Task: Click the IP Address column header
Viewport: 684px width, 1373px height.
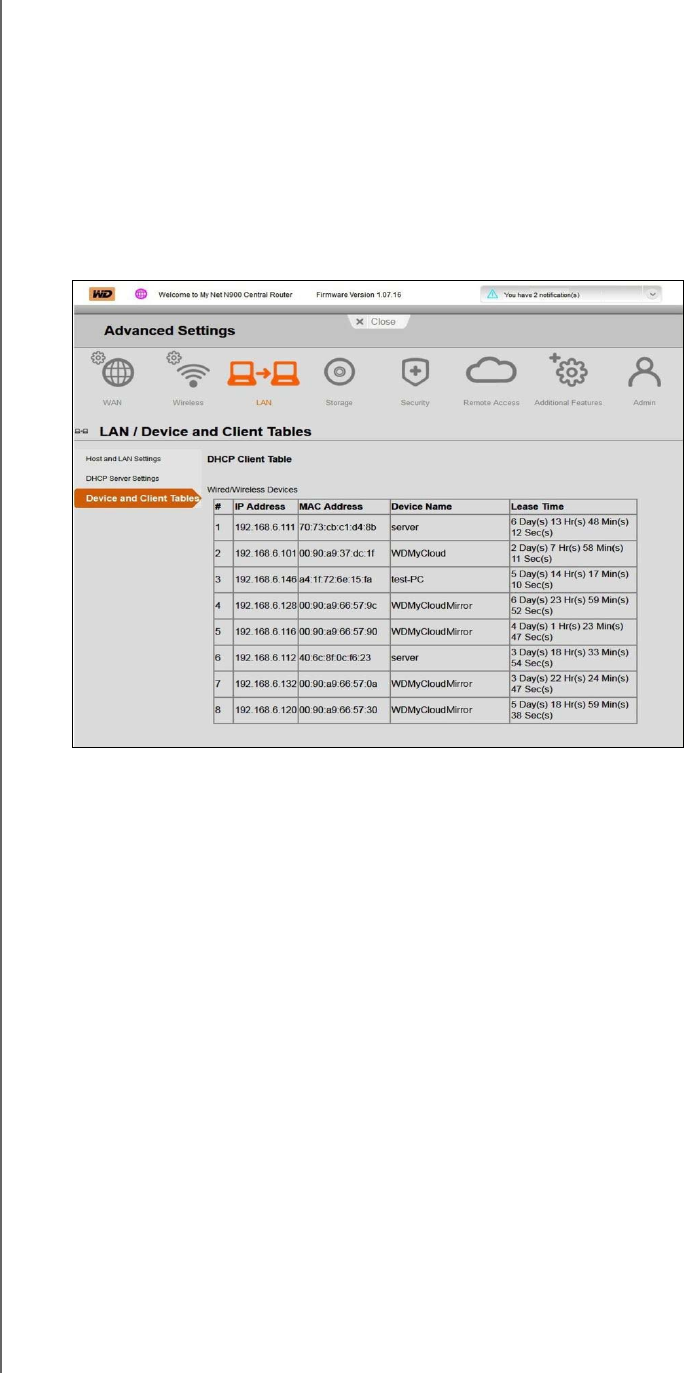Action: coord(265,507)
